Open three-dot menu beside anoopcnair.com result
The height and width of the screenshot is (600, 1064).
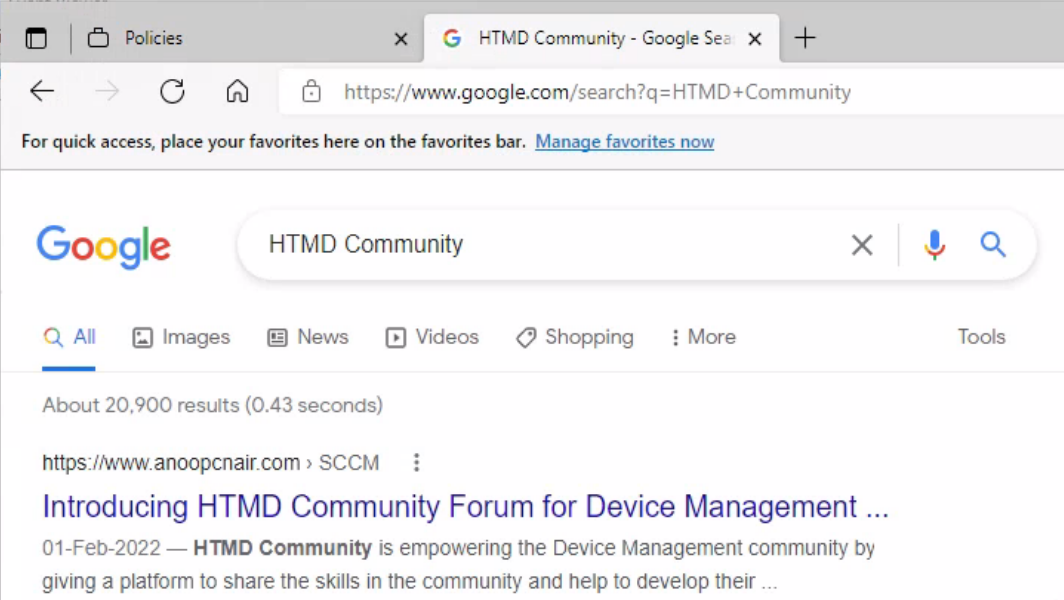click(x=416, y=462)
